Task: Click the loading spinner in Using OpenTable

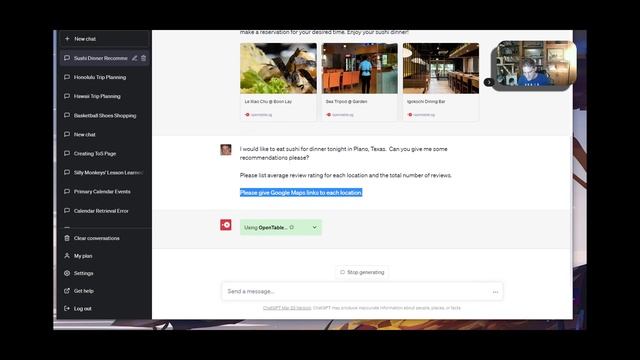Action: [x=291, y=227]
